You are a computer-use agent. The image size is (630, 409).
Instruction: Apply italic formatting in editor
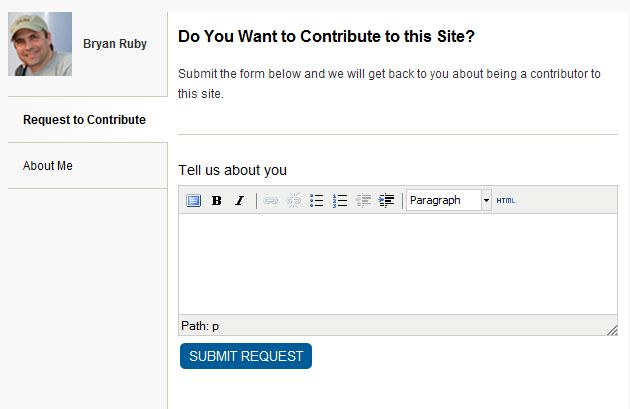pos(239,201)
